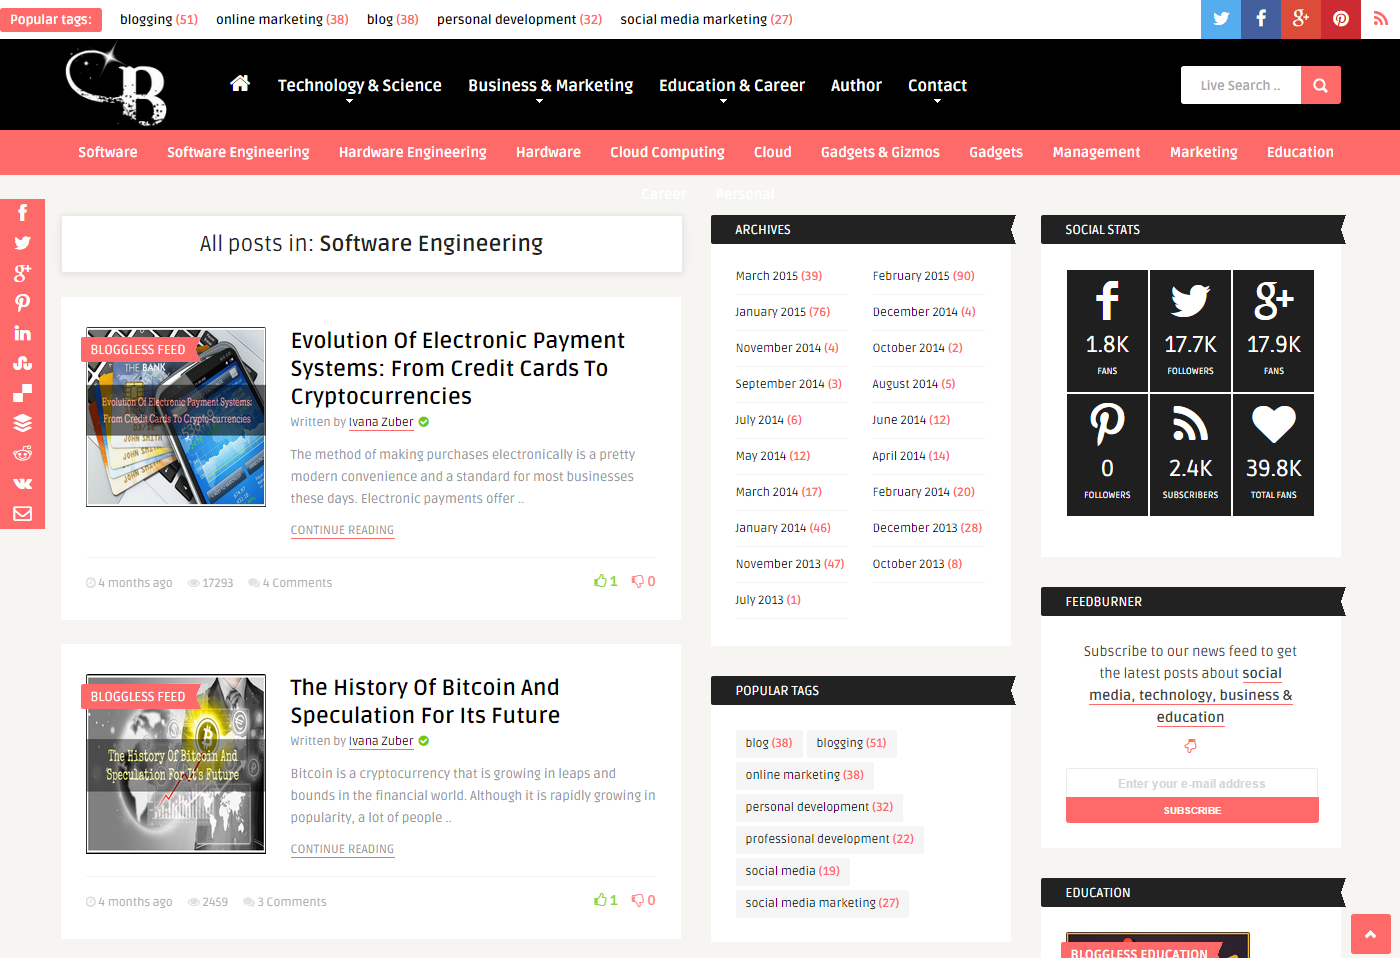Viewport: 1400px width, 958px height.
Task: Thumbs up the History Of Bitcoin post
Action: (x=605, y=900)
